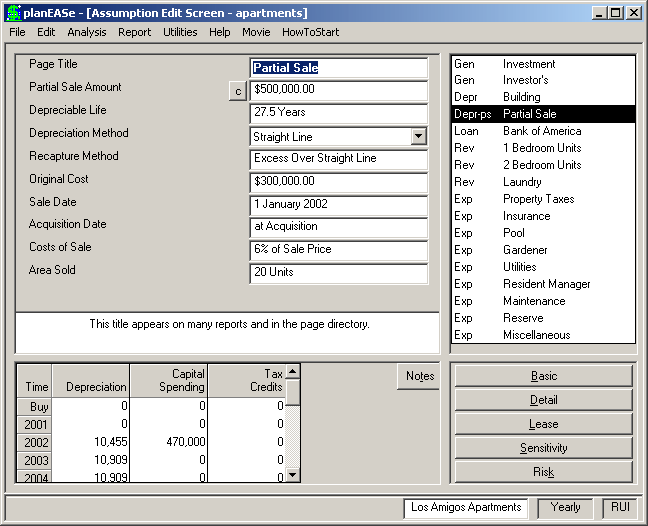Click the table scrollbar down arrow
648x526 pixels.
(293, 475)
